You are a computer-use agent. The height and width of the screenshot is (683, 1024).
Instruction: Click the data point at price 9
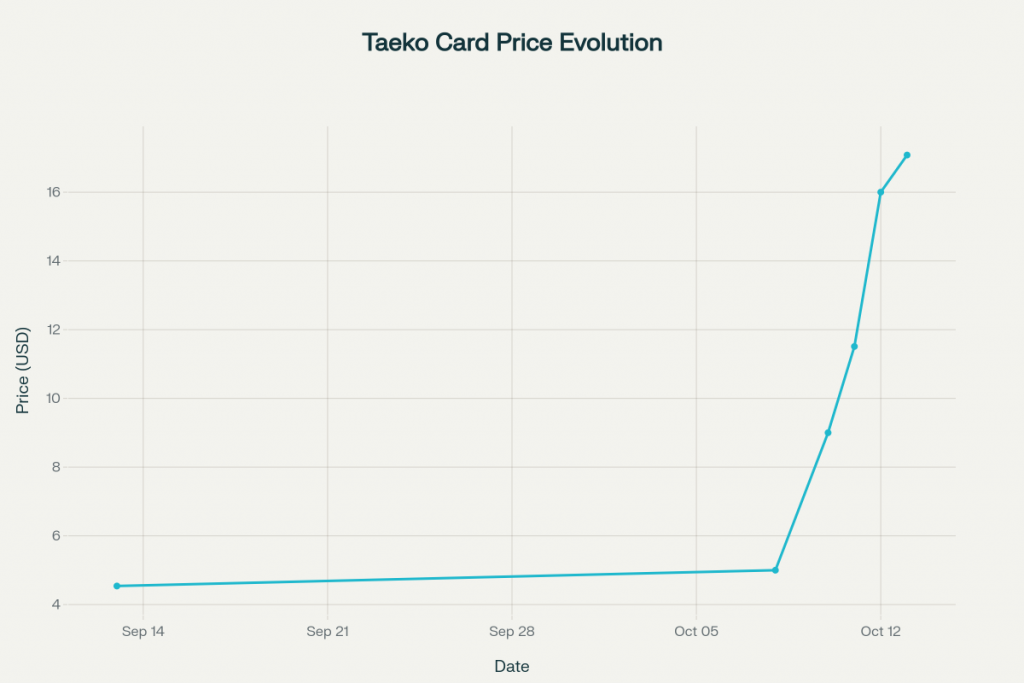point(828,433)
